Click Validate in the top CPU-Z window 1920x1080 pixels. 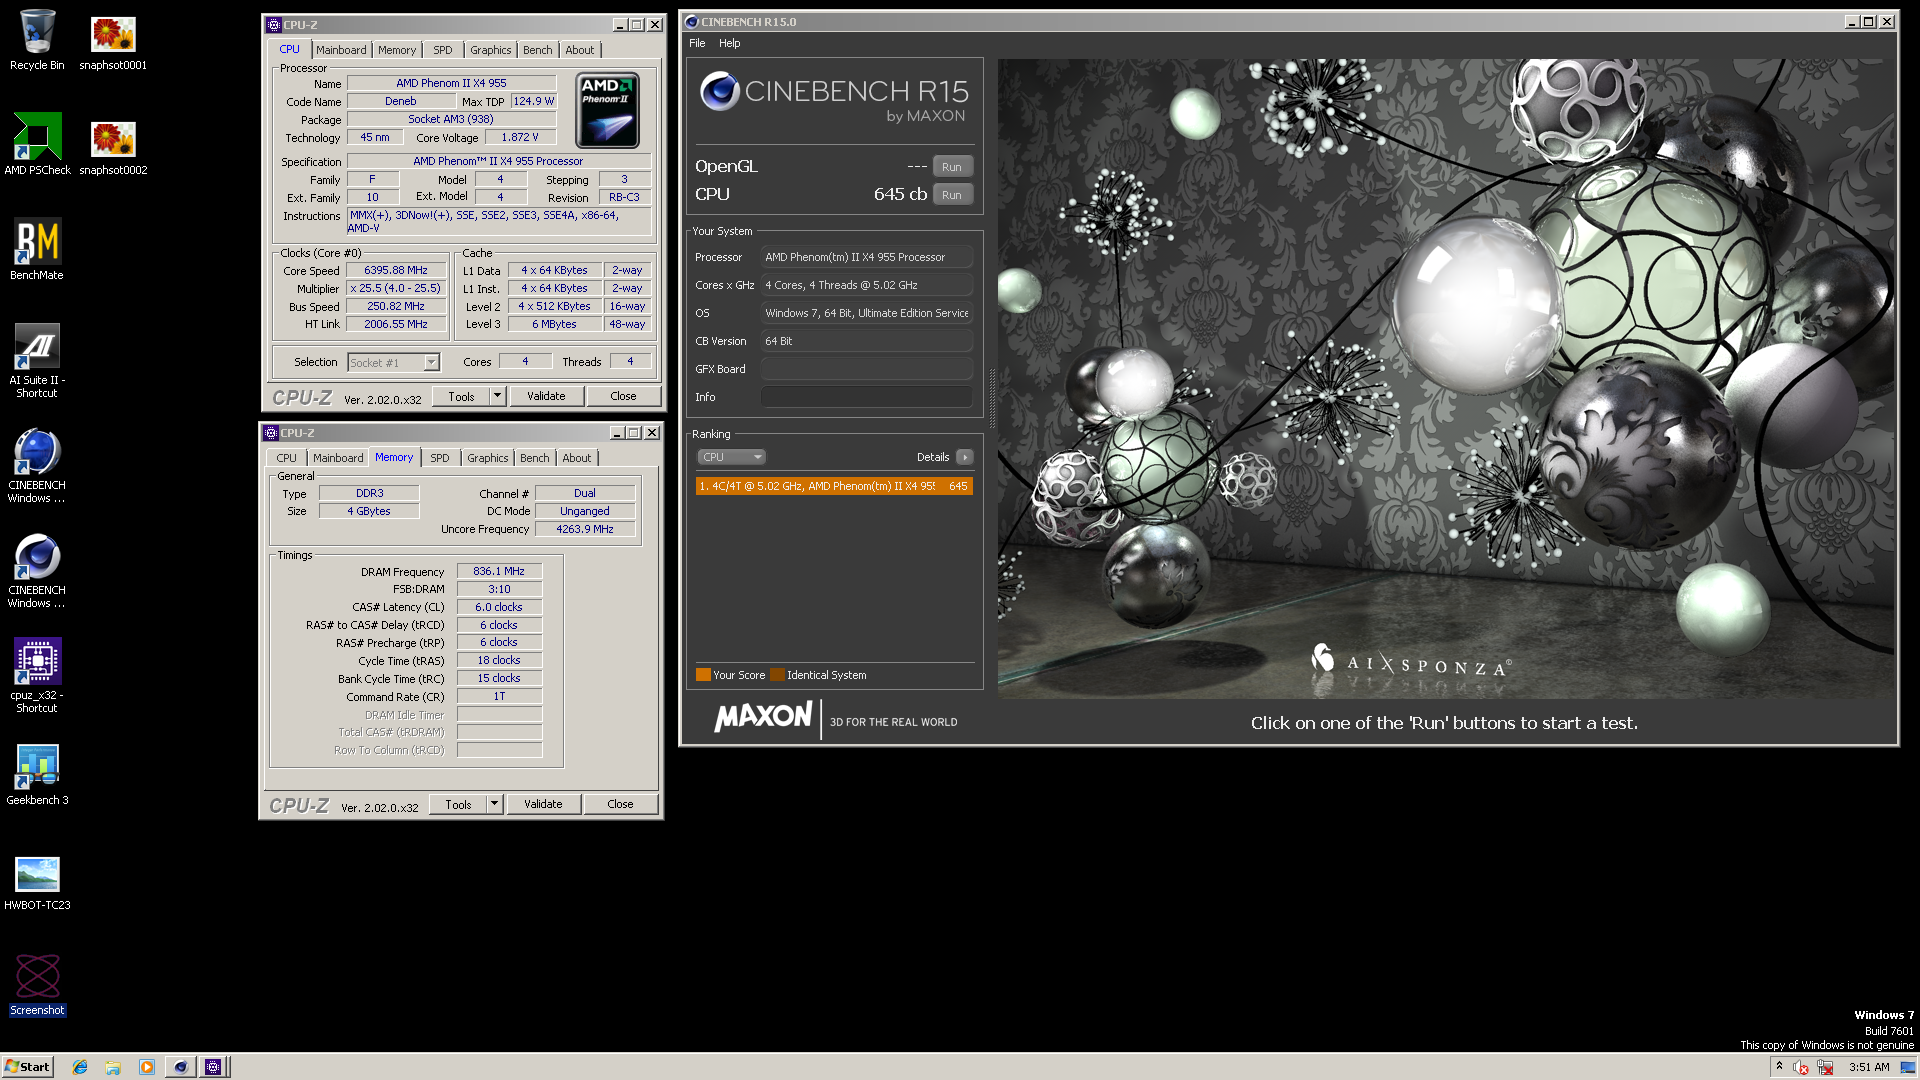click(x=546, y=396)
